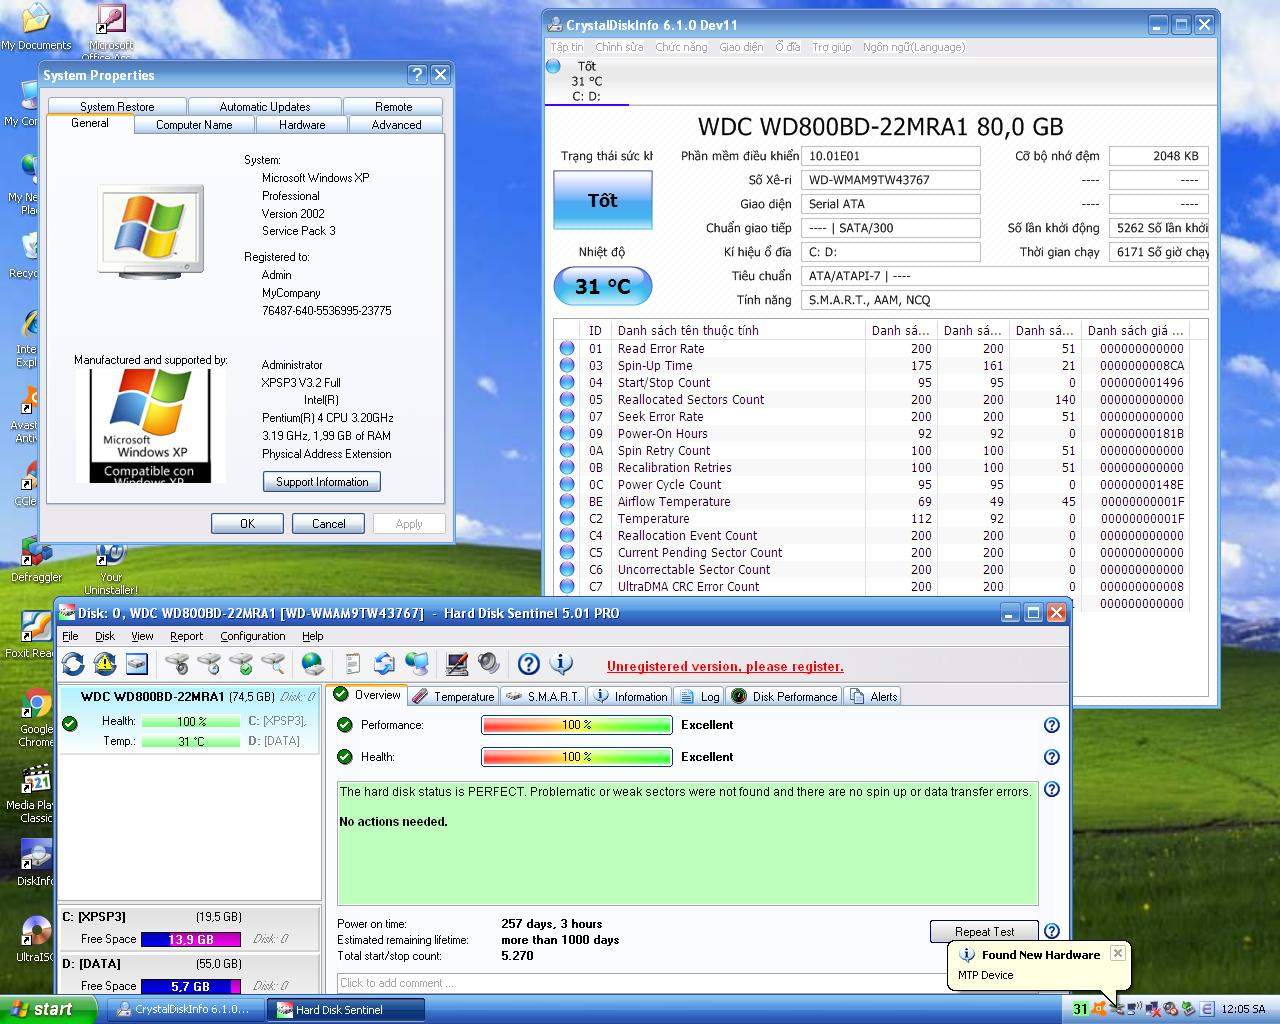Image resolution: width=1280 pixels, height=1024 pixels.
Task: Click the Health 100% gradient bar in Overview
Action: 576,757
